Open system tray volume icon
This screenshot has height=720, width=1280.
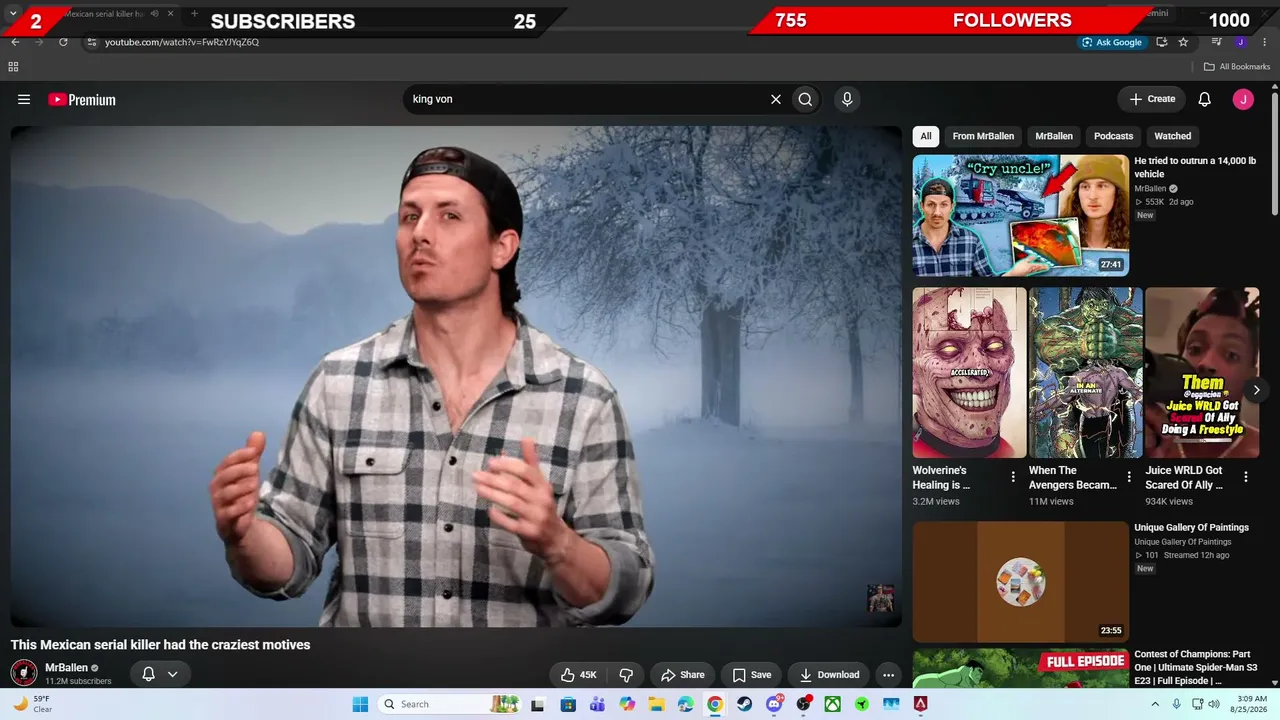(x=1213, y=704)
